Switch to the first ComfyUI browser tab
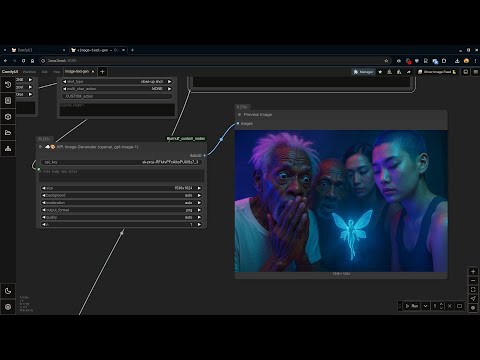Image resolution: width=480 pixels, height=360 pixels. tap(38, 50)
